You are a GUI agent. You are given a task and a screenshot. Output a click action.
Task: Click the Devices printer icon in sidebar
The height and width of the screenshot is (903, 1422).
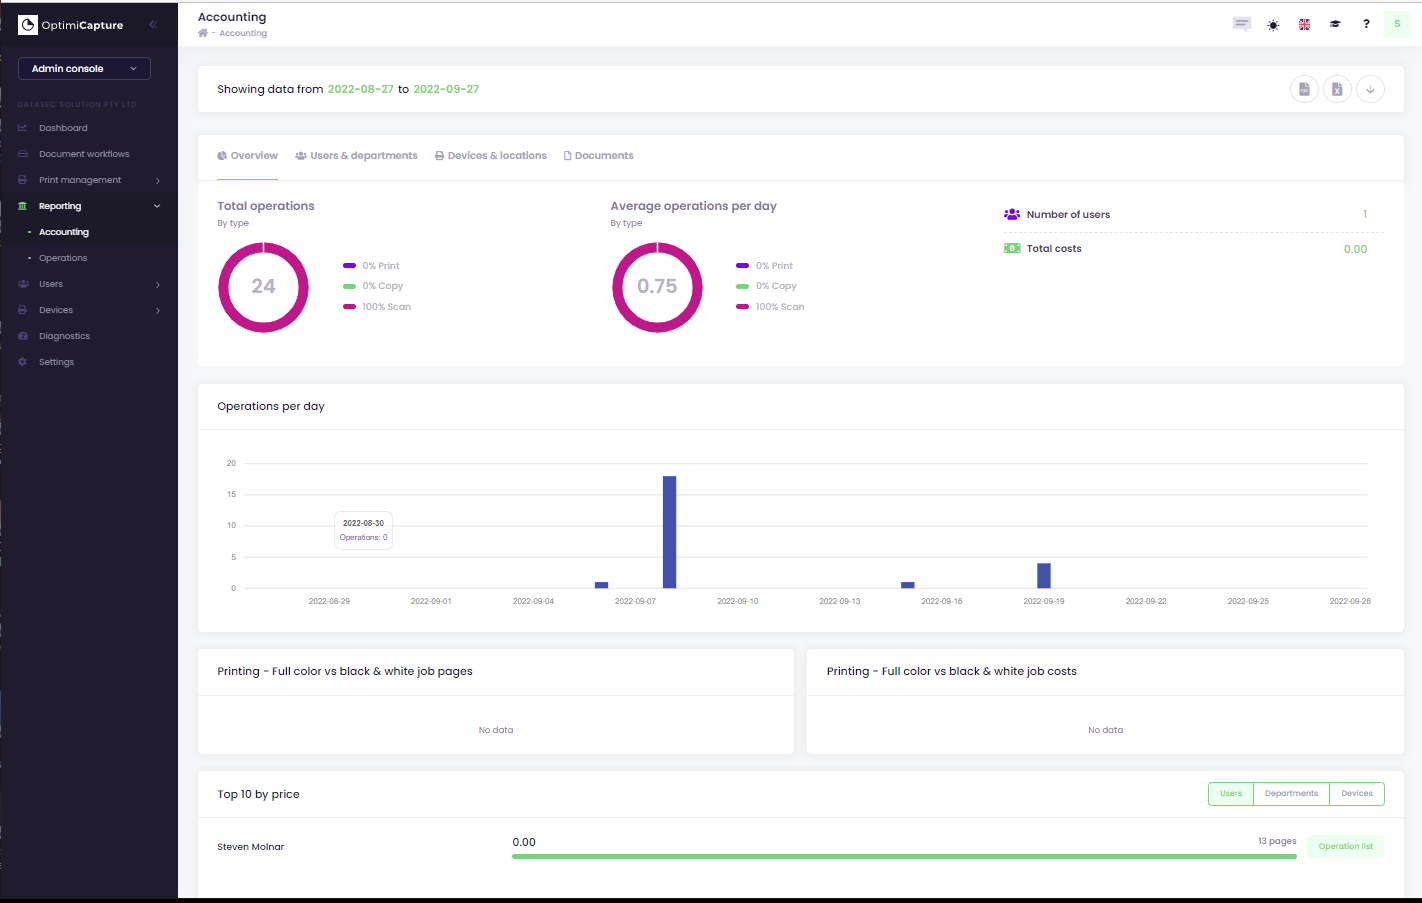(x=22, y=310)
